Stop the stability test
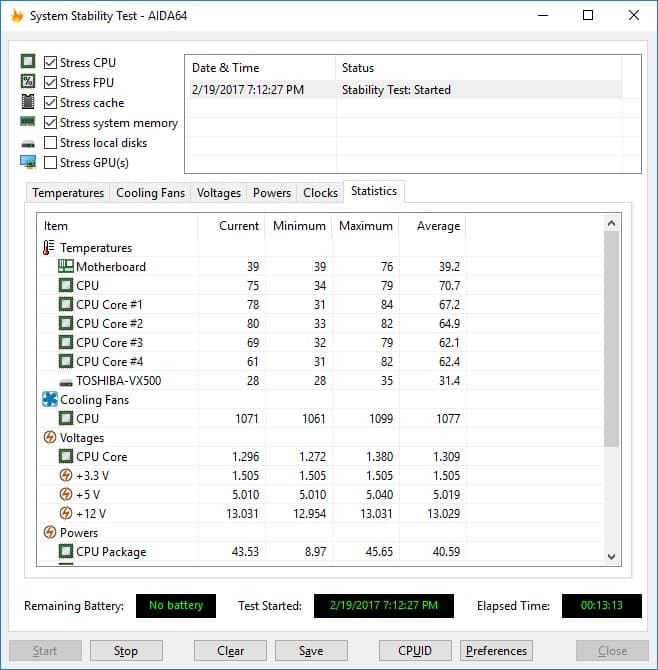The height and width of the screenshot is (670, 658). click(126, 651)
